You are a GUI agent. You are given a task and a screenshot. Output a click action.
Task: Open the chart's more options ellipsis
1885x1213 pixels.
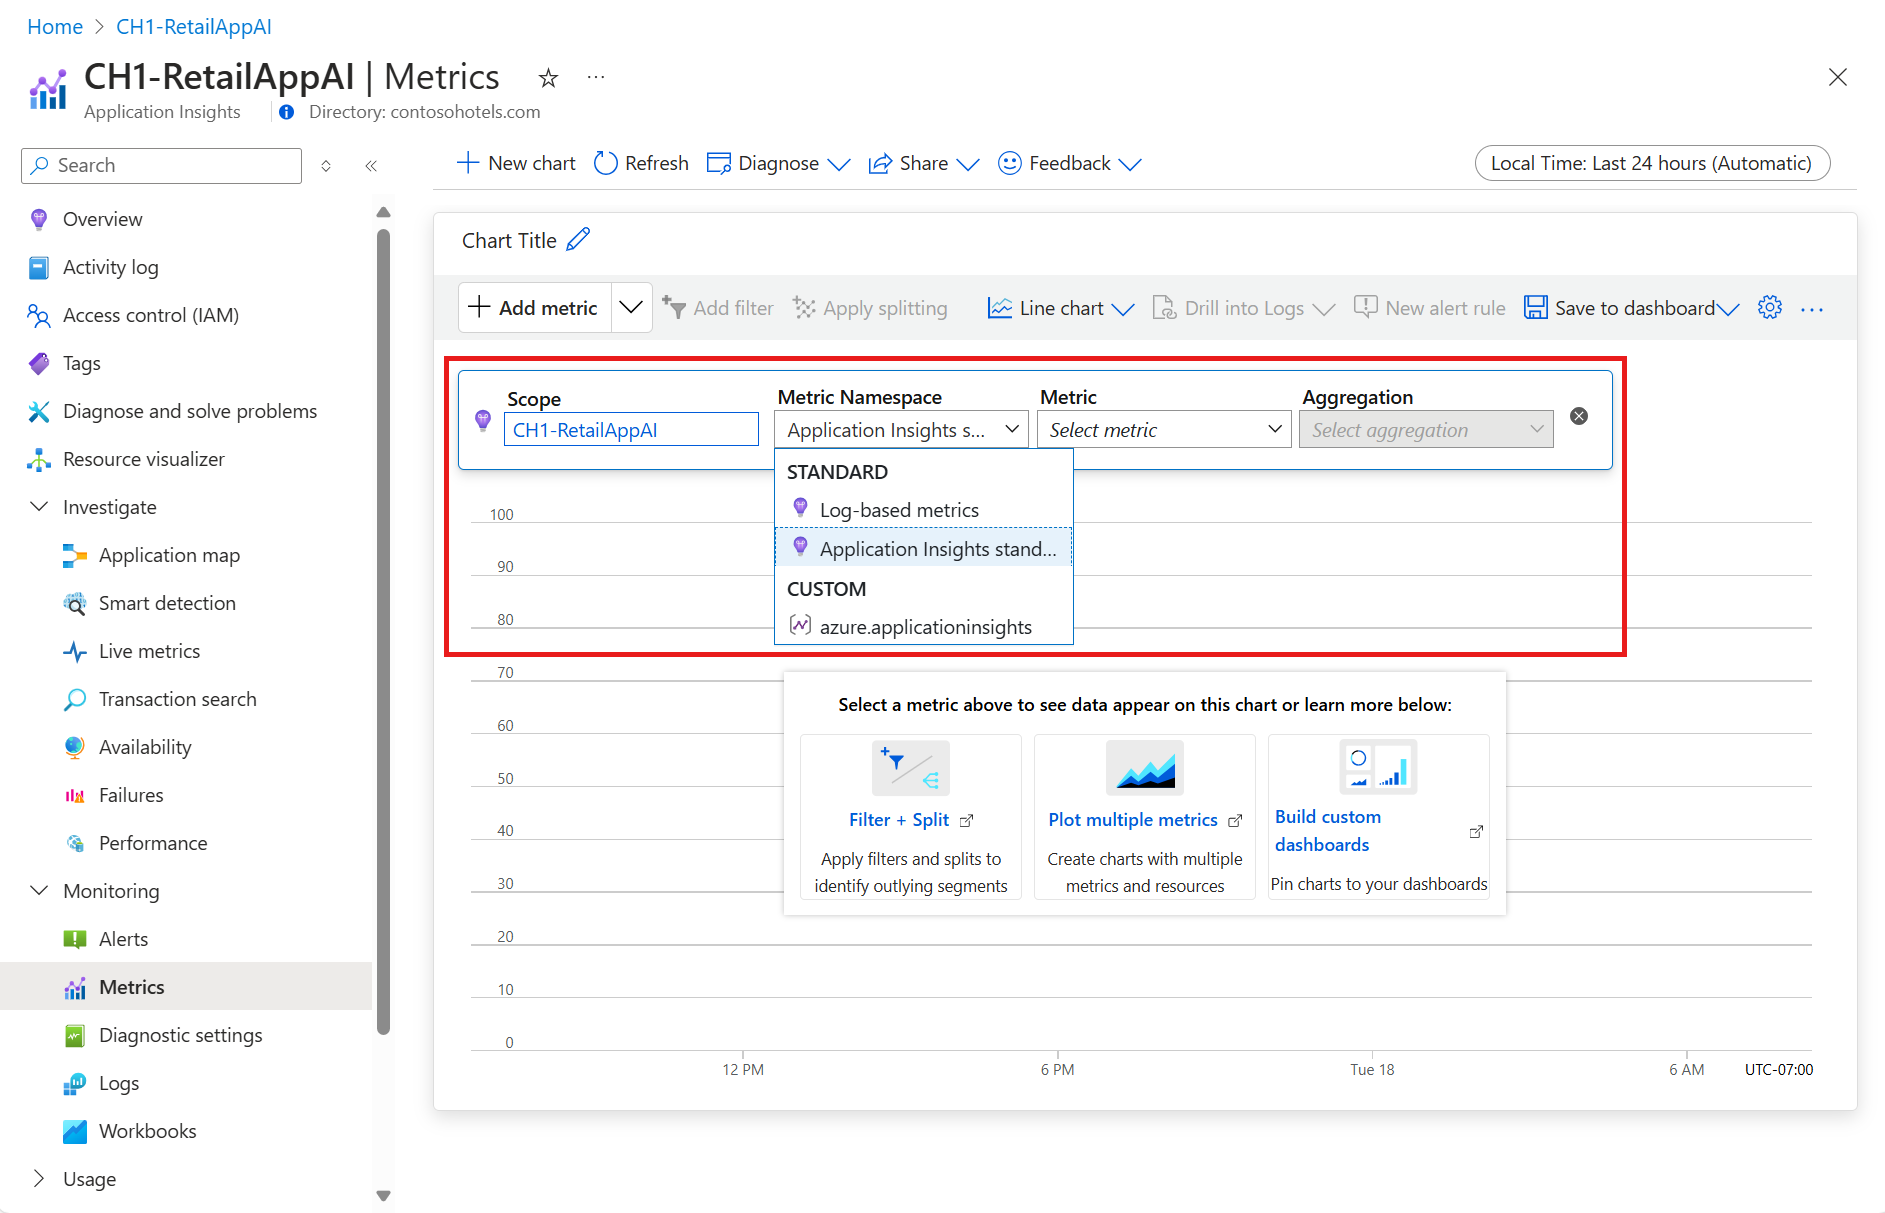(1811, 309)
